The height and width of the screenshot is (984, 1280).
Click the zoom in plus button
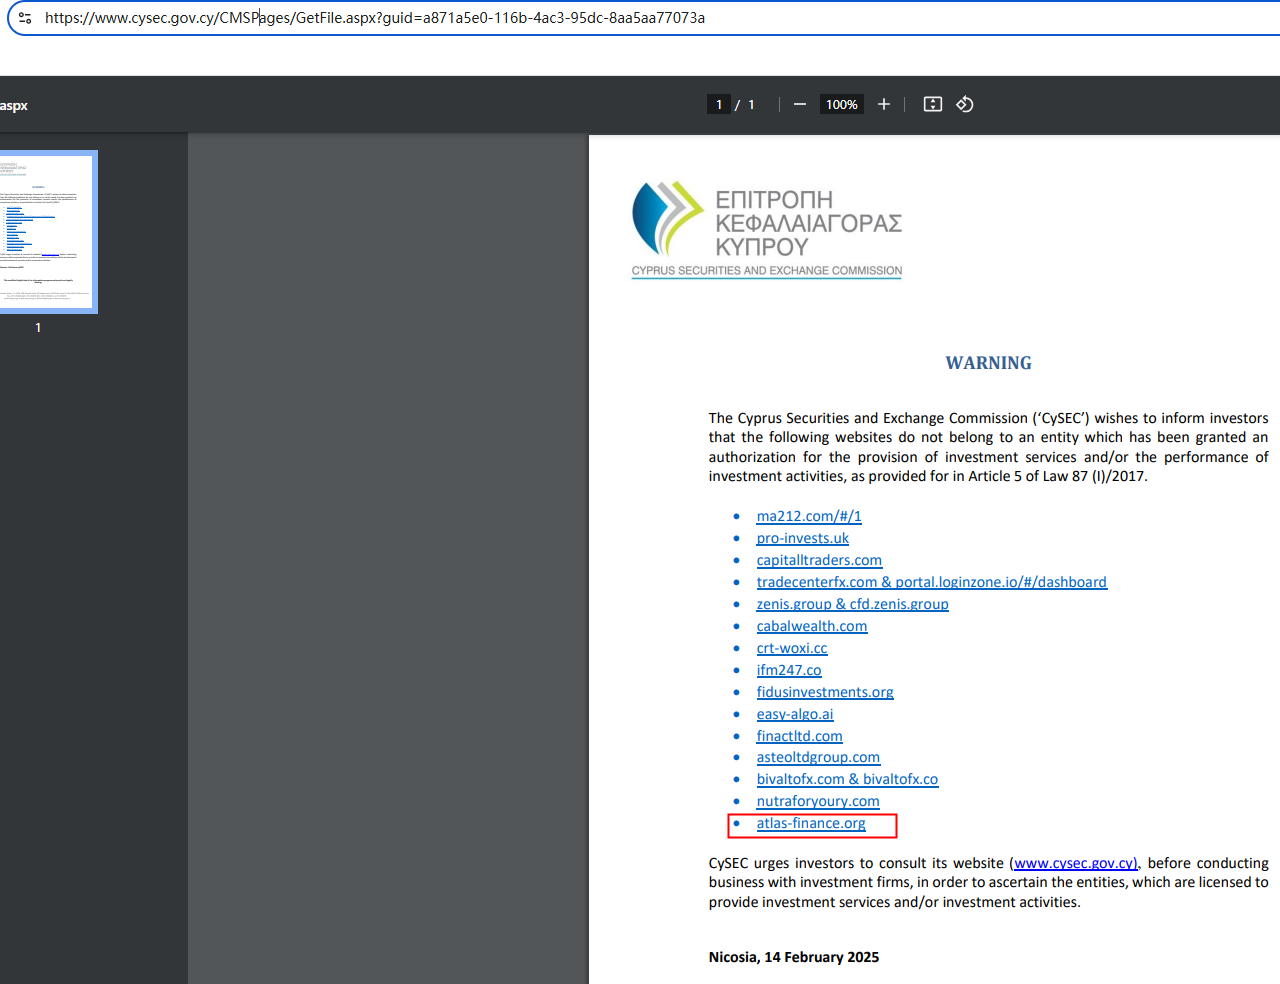tap(884, 104)
